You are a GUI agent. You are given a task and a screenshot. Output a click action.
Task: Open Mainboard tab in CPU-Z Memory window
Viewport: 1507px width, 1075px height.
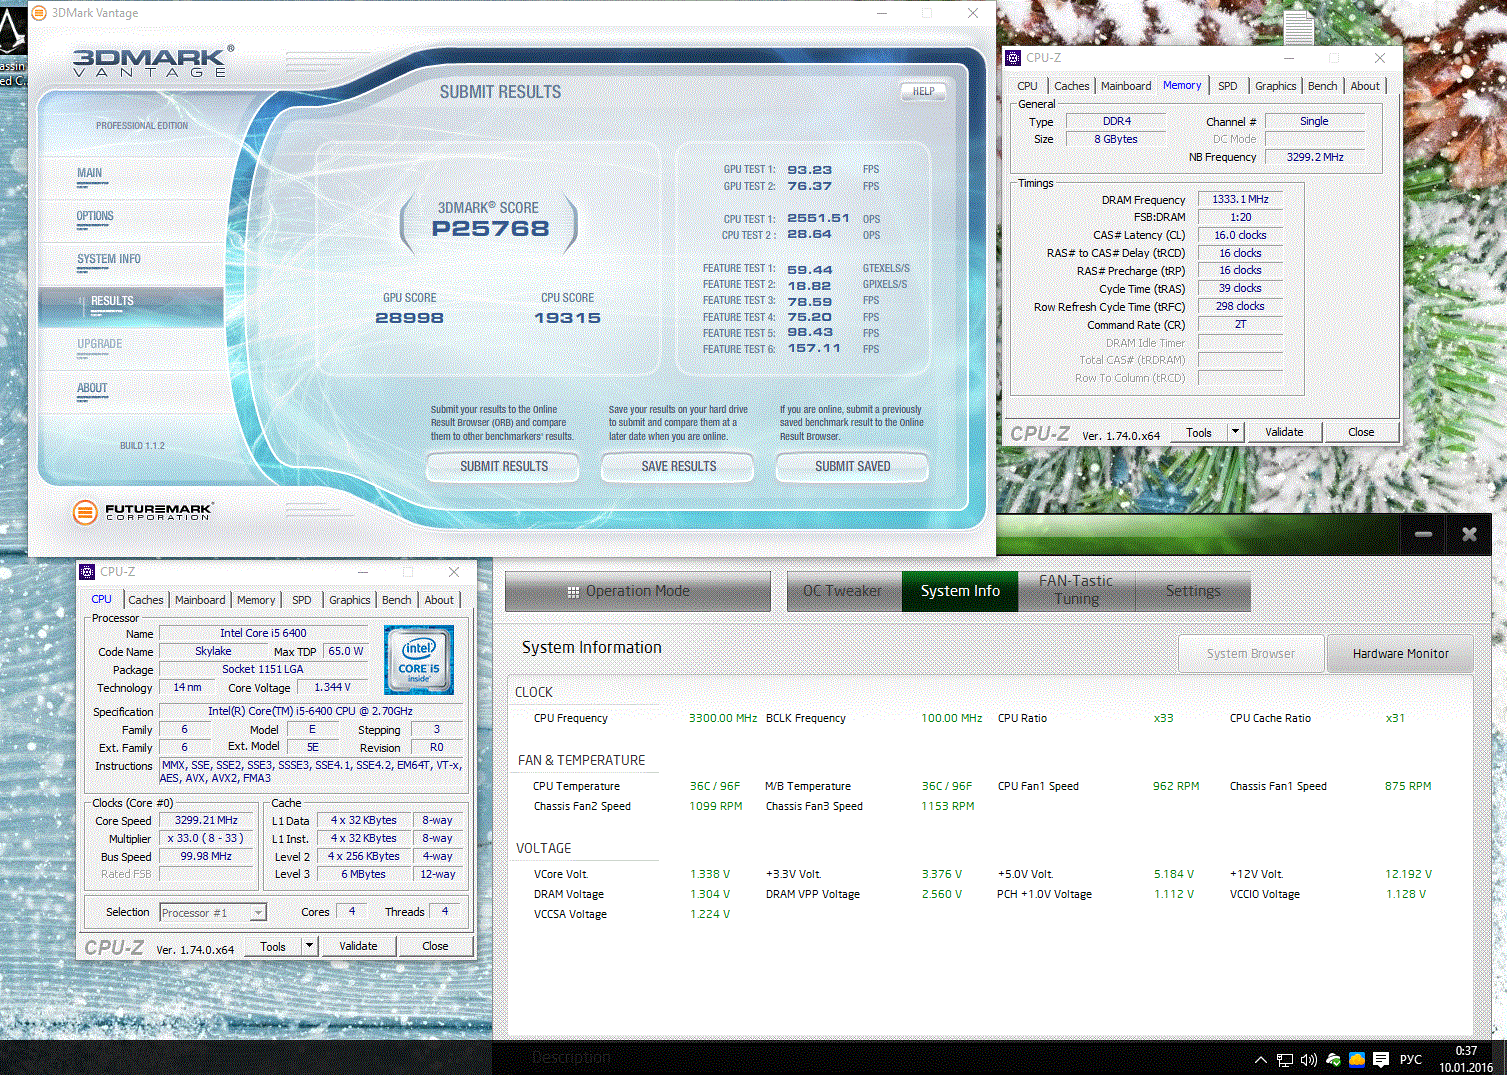[x=1126, y=86]
